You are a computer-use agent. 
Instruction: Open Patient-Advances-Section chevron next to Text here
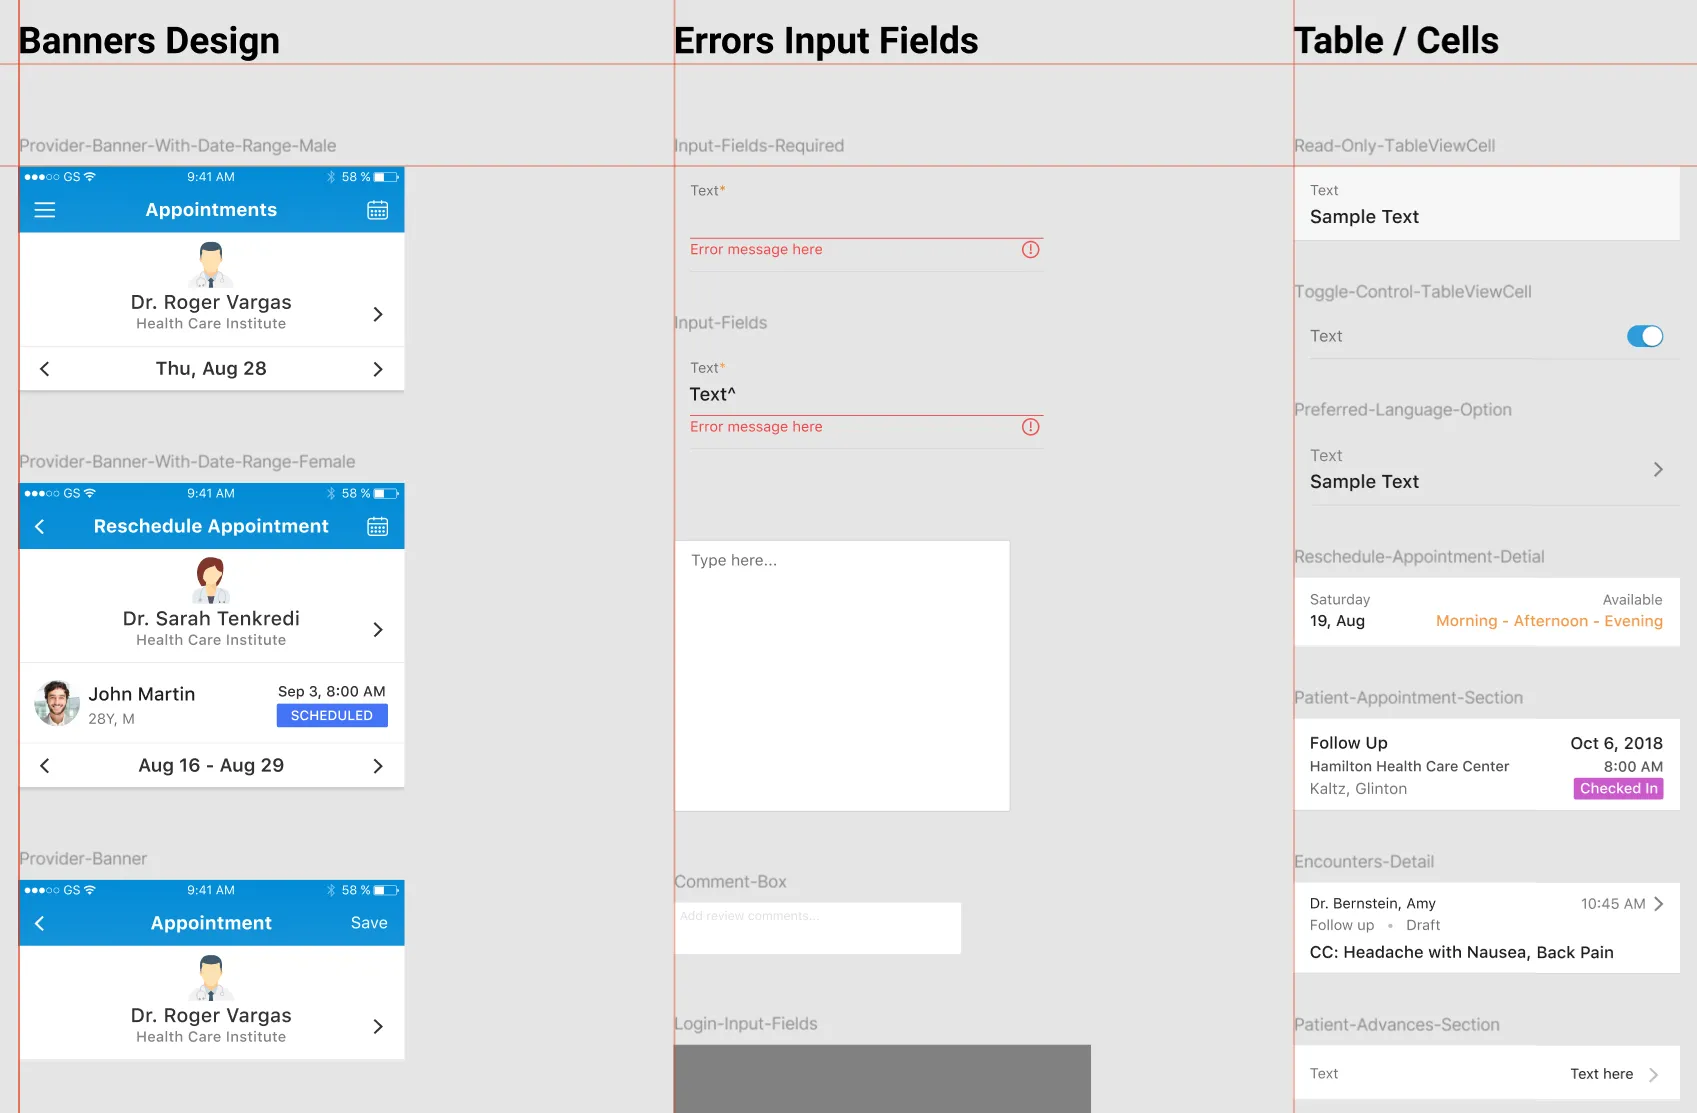pyautogui.click(x=1653, y=1075)
